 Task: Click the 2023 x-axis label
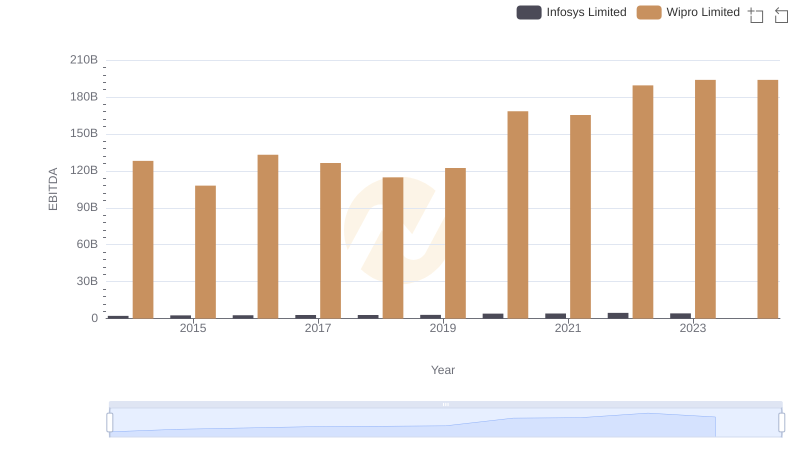point(693,328)
